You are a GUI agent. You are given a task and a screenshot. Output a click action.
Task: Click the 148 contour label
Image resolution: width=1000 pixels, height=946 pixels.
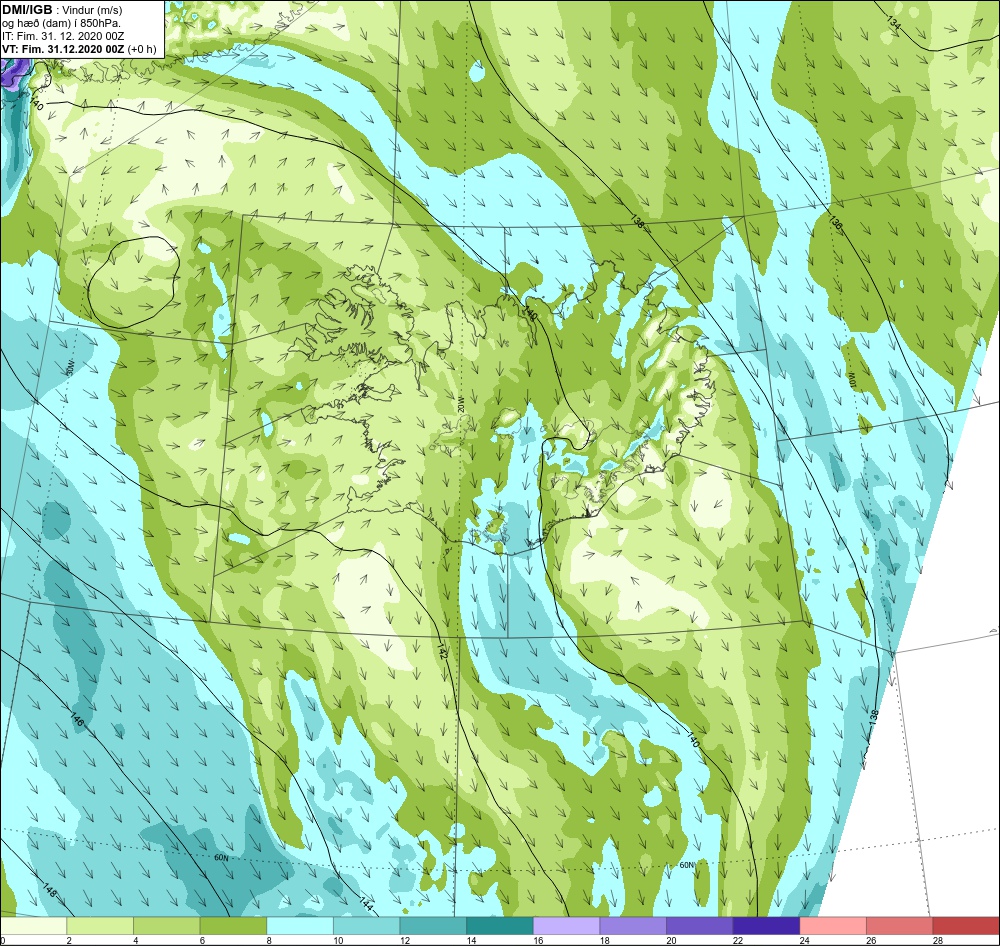click(x=50, y=889)
